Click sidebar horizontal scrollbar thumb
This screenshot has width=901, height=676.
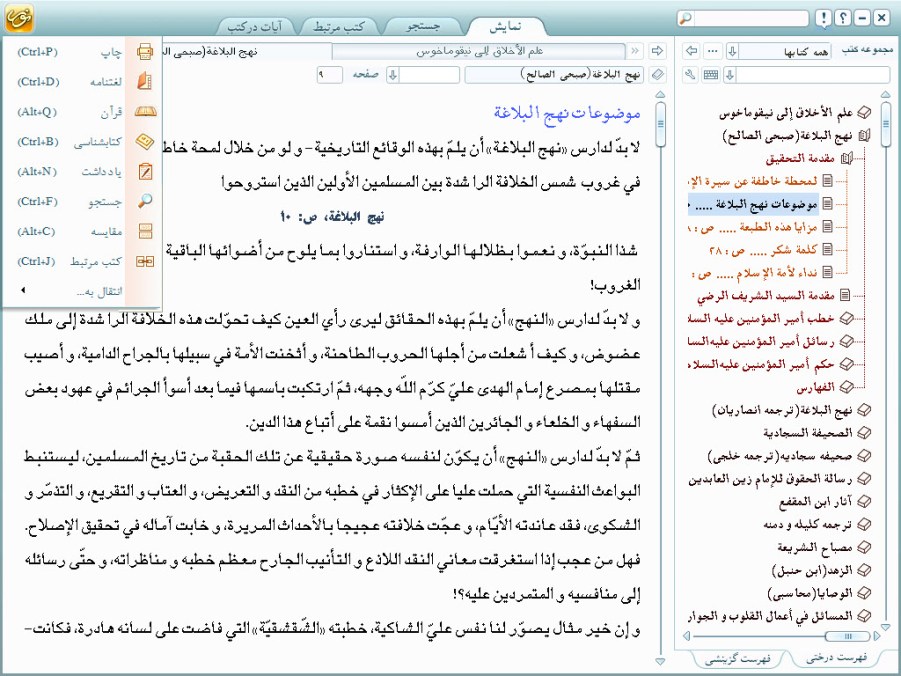(x=847, y=636)
